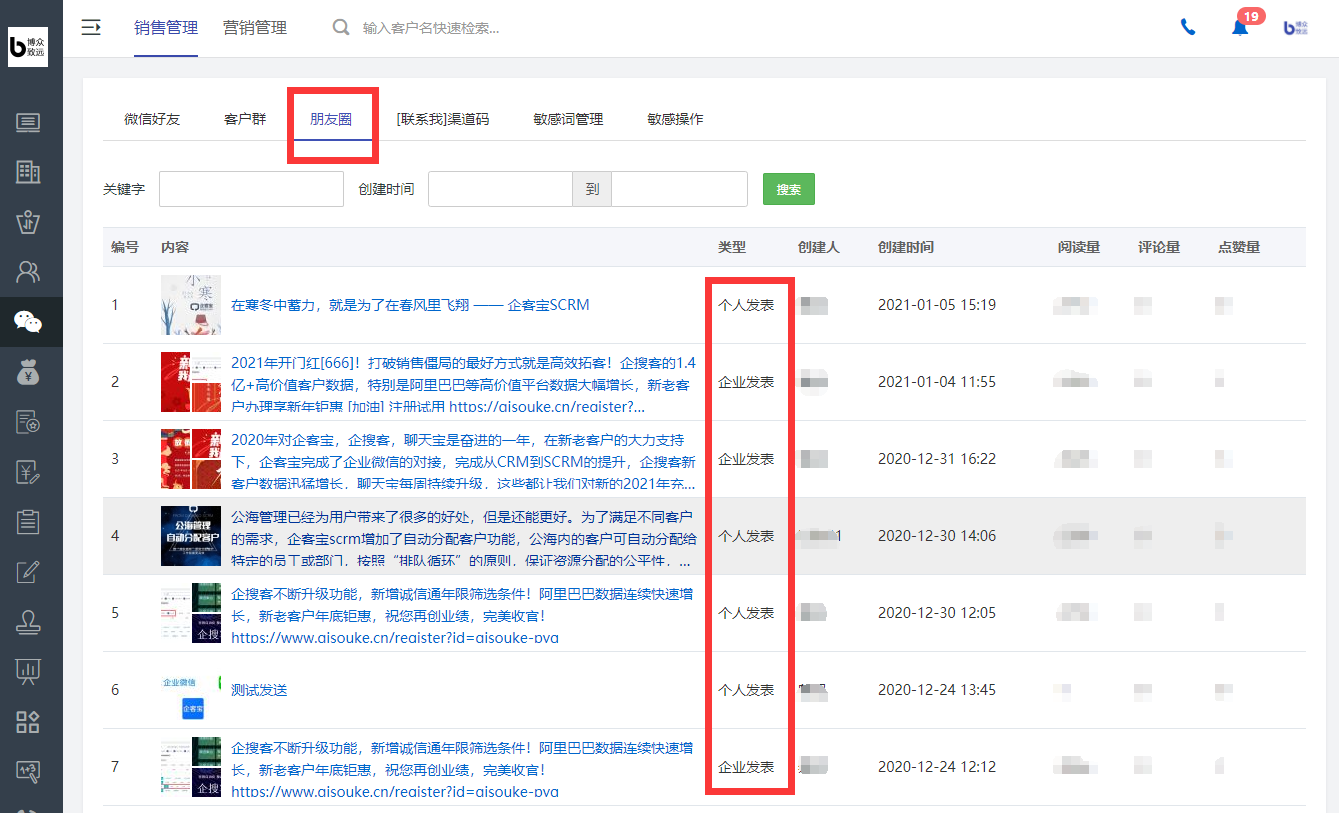This screenshot has width=1339, height=813.
Task: Click the 阅读量 column header
Action: click(x=1079, y=247)
